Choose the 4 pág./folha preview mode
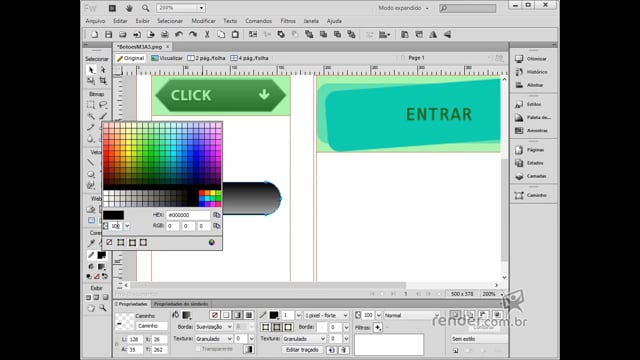This screenshot has width=640, height=360. 249,58
